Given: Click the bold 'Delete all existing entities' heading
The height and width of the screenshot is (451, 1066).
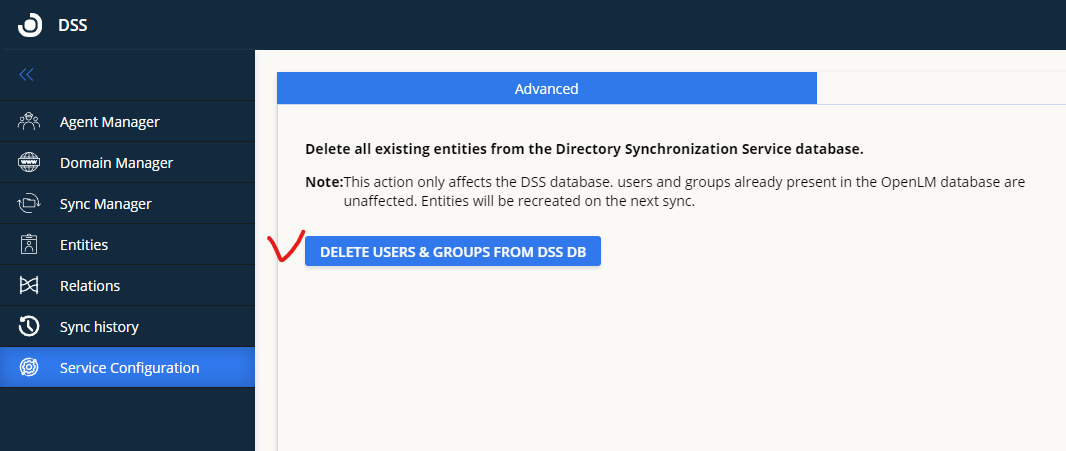Looking at the screenshot, I should pos(583,149).
